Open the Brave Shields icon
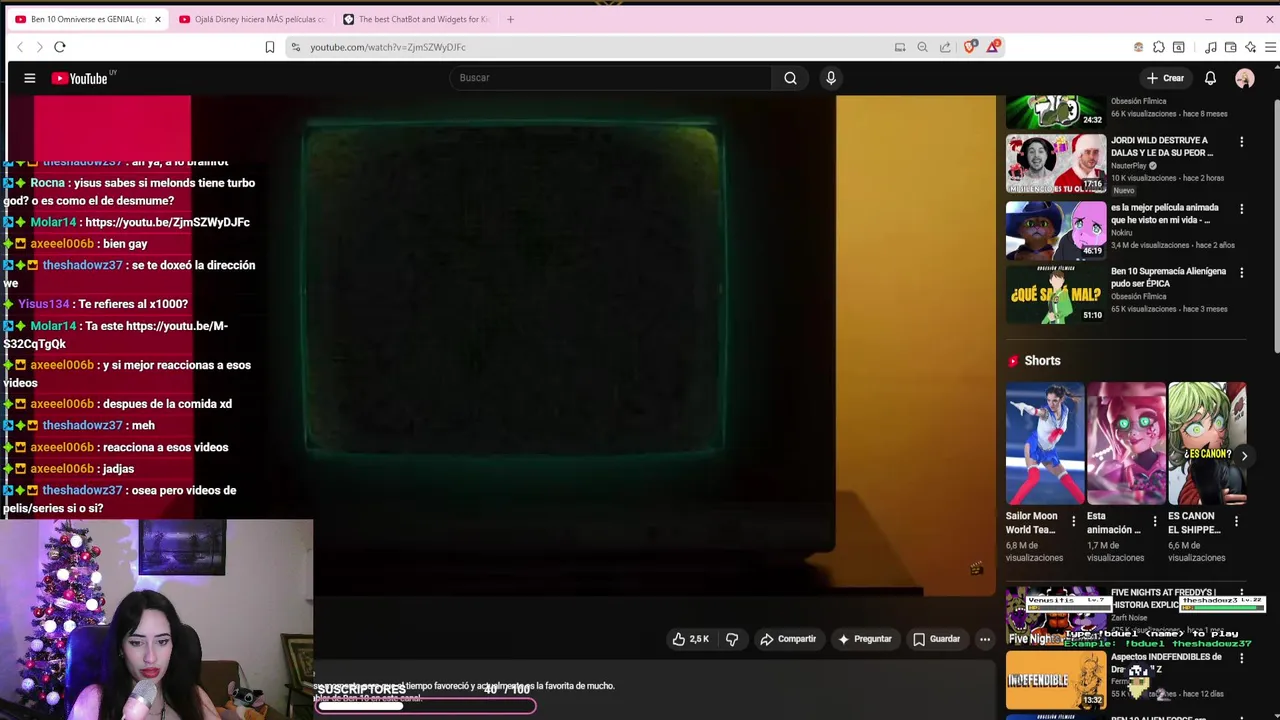 [970, 47]
